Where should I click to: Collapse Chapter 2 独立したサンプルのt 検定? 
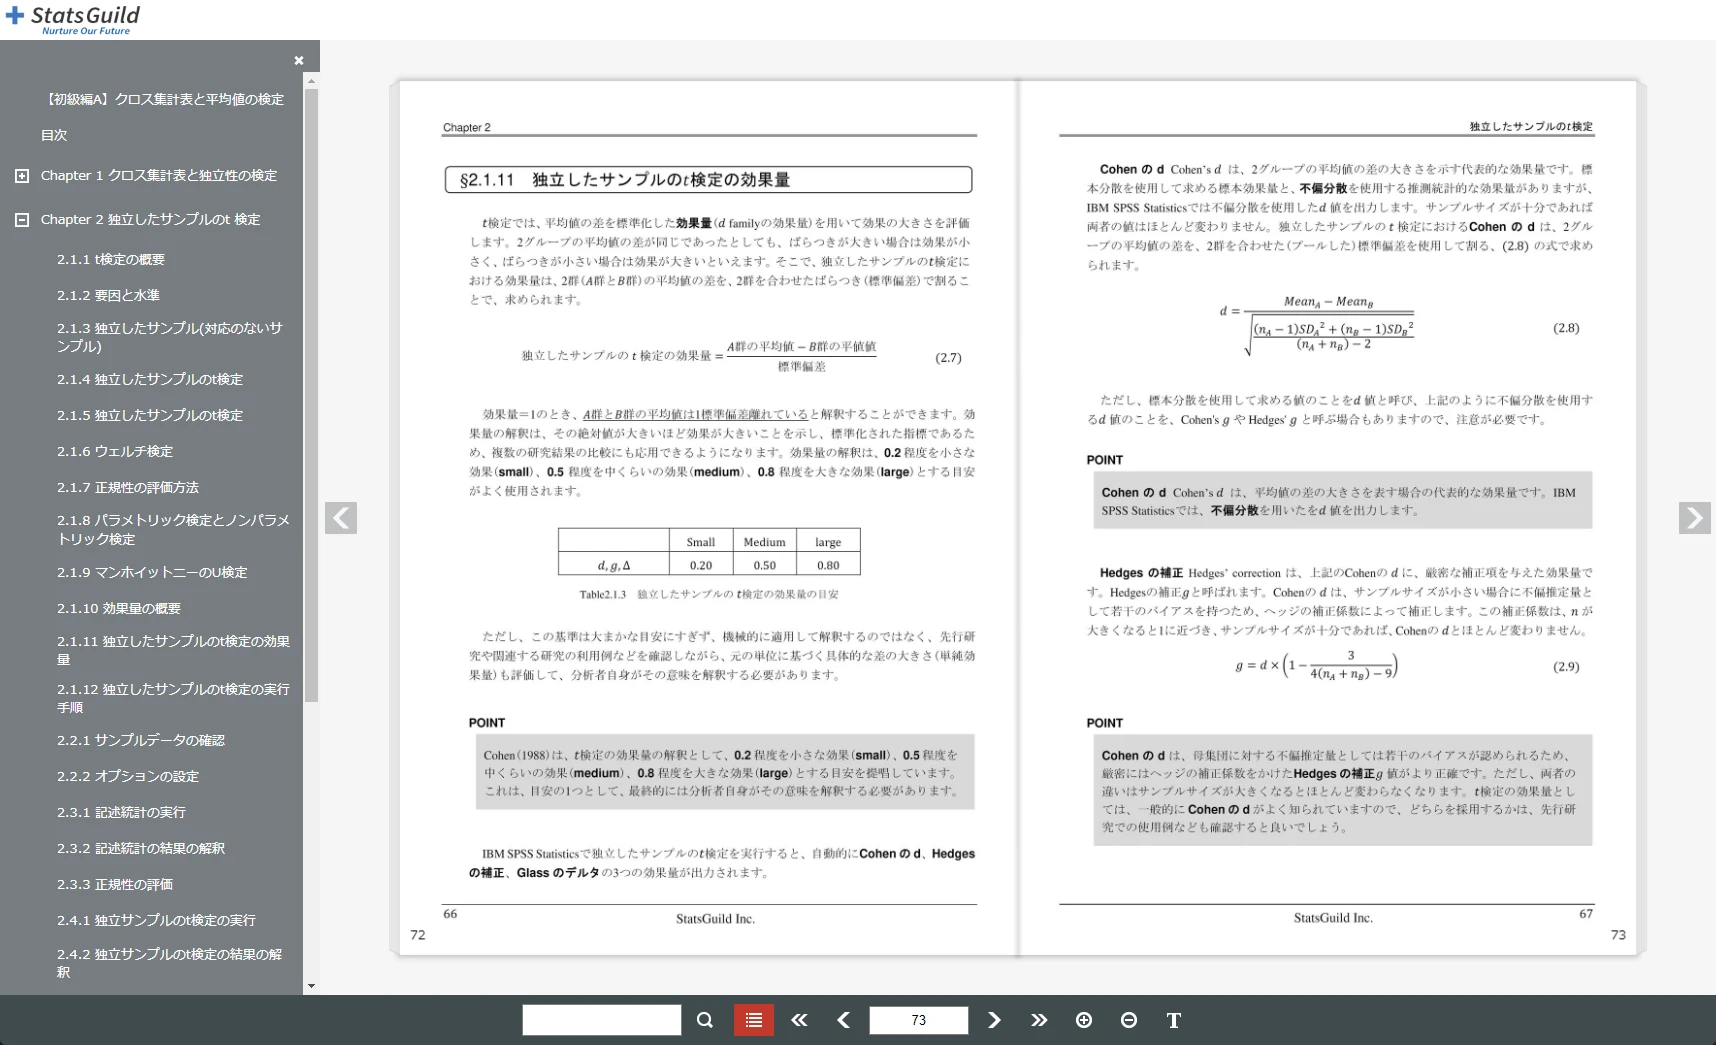tap(21, 219)
